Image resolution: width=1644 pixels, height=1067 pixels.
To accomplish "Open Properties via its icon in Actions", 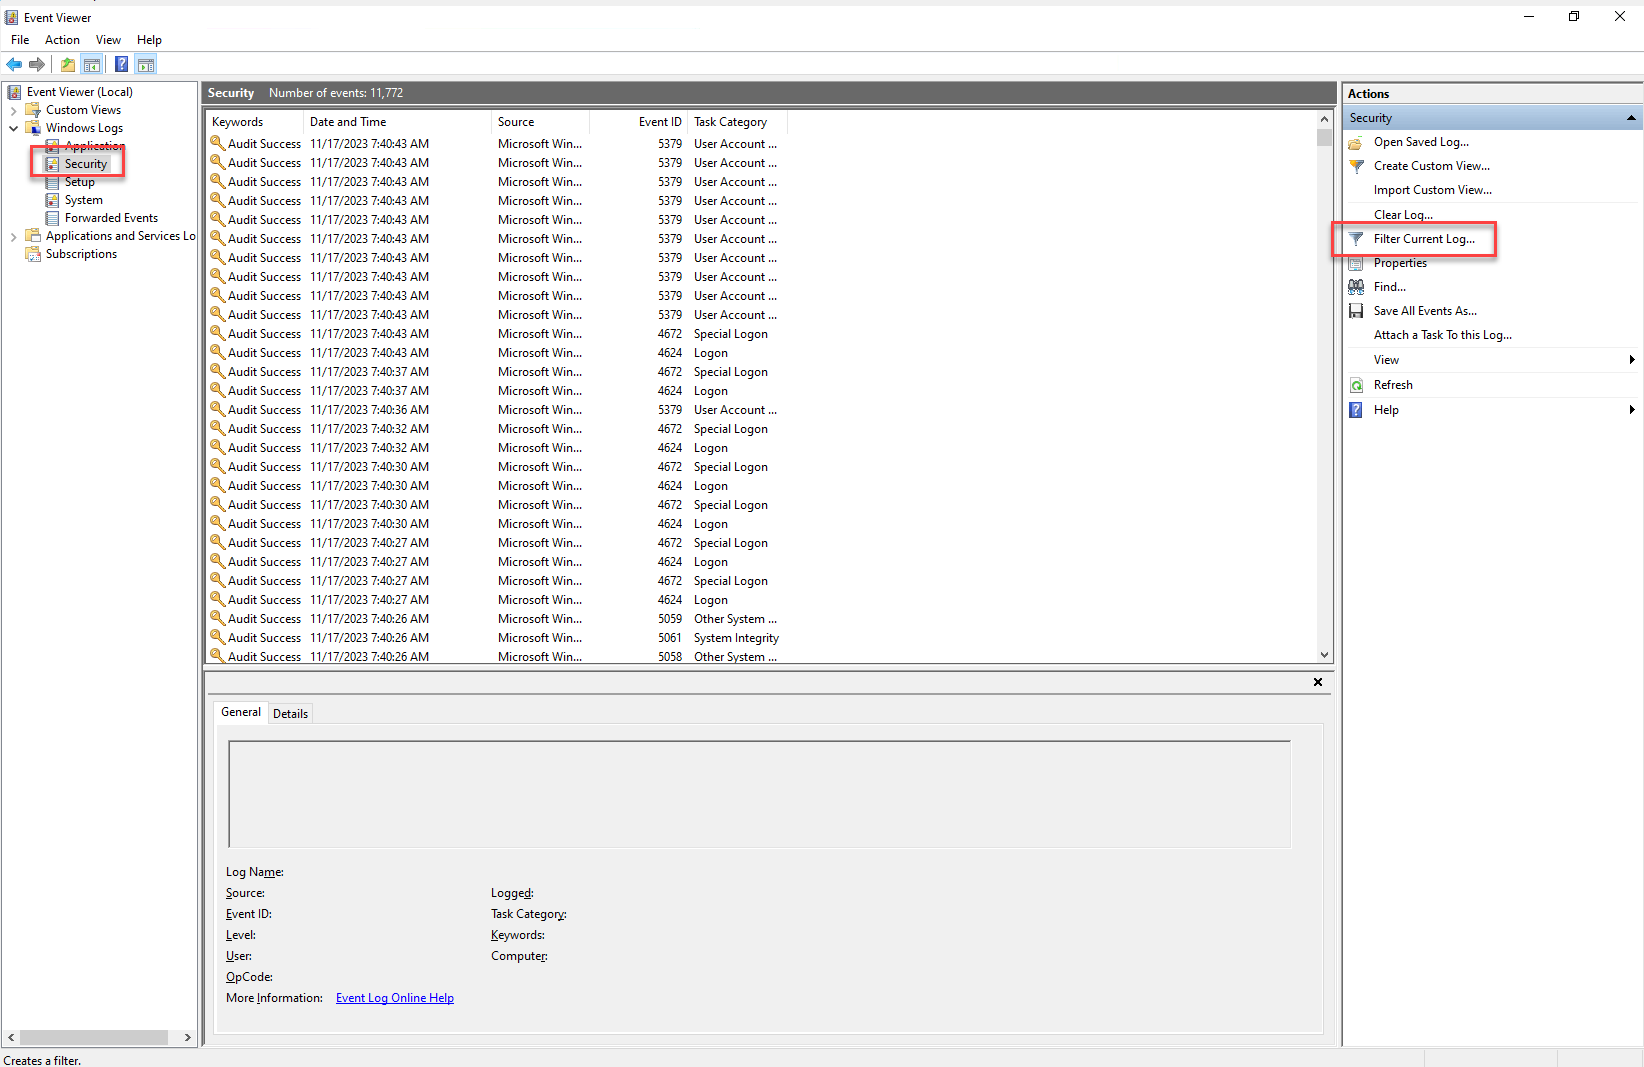I will point(1356,263).
